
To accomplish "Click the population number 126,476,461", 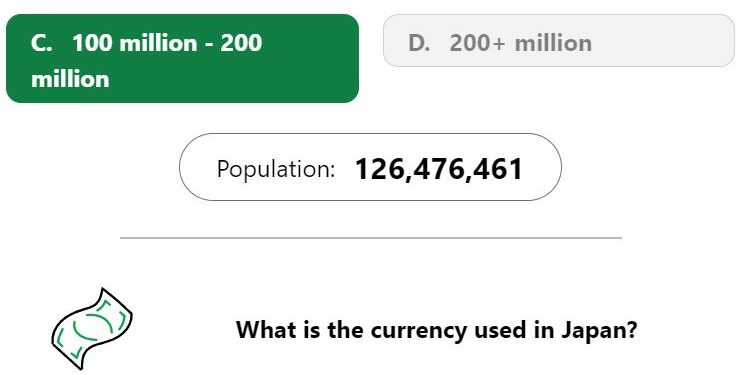I will click(x=439, y=169).
